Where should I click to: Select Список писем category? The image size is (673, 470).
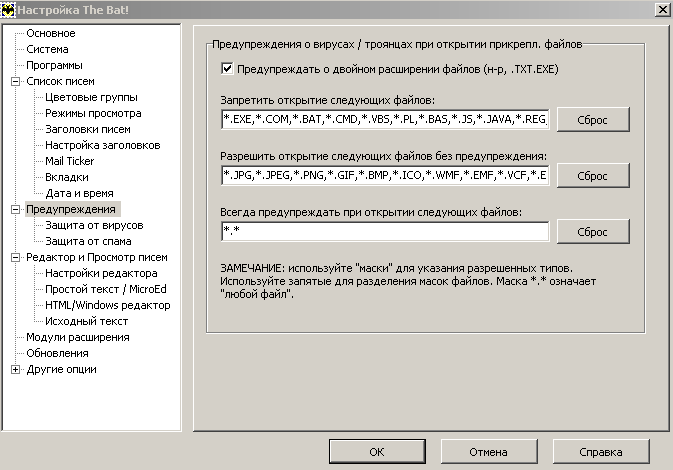tap(60, 81)
